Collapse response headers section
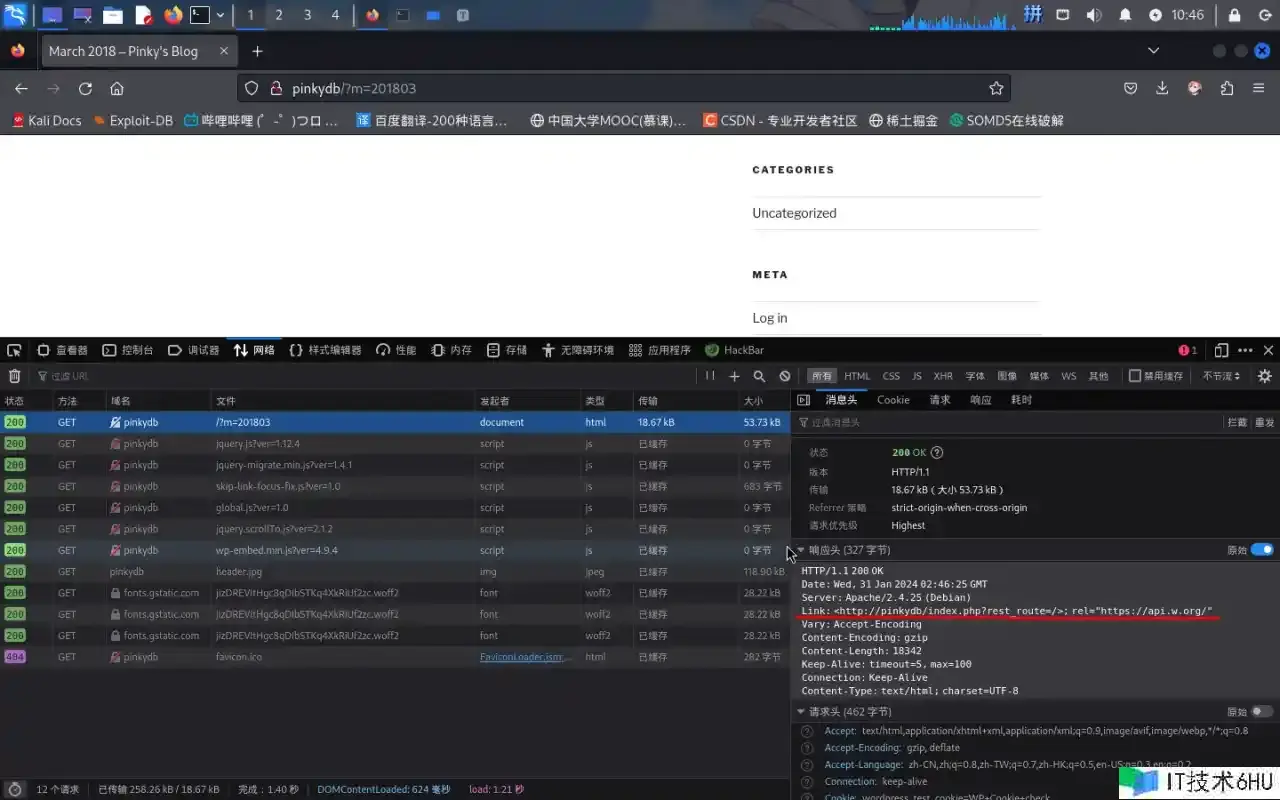1280x800 pixels. (801, 550)
